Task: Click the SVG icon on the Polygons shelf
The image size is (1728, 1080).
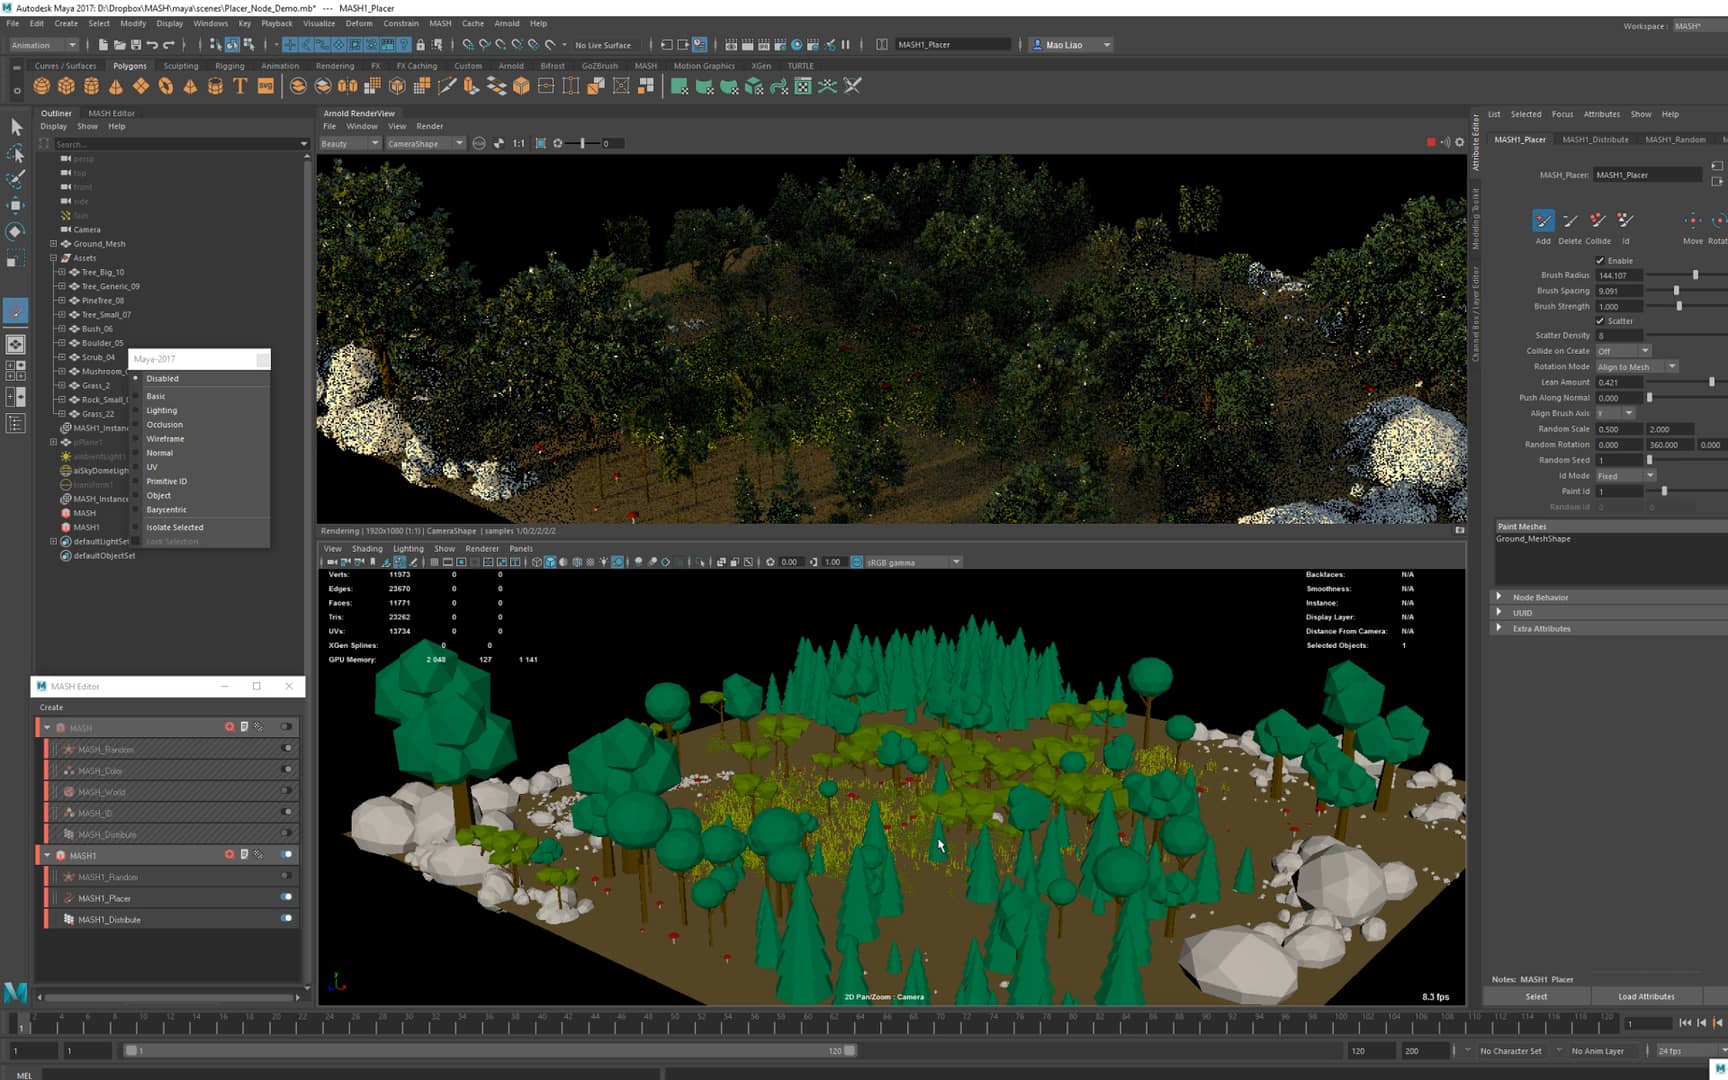Action: [264, 87]
